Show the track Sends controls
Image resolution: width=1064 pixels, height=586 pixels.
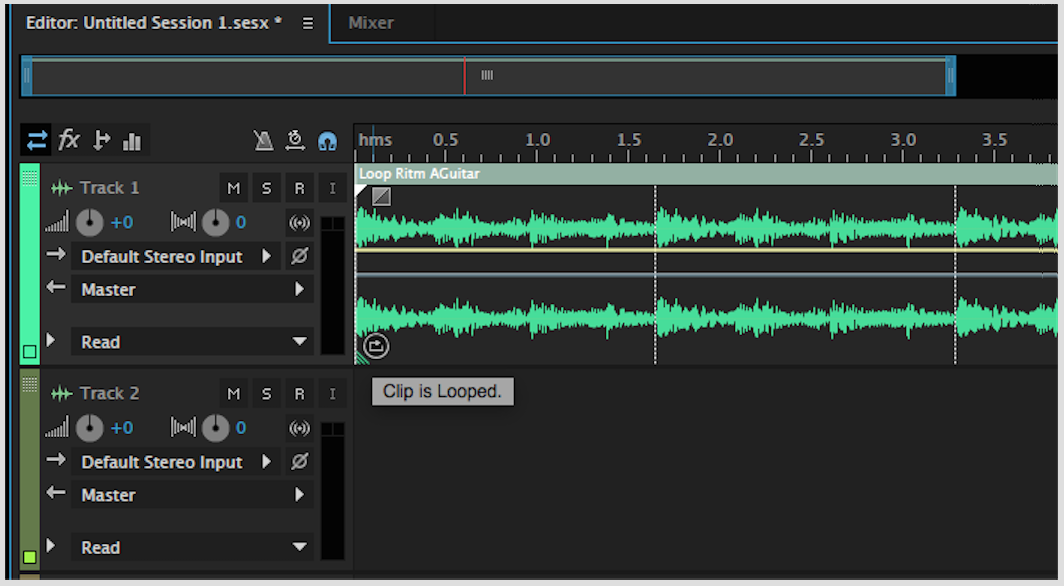point(101,140)
